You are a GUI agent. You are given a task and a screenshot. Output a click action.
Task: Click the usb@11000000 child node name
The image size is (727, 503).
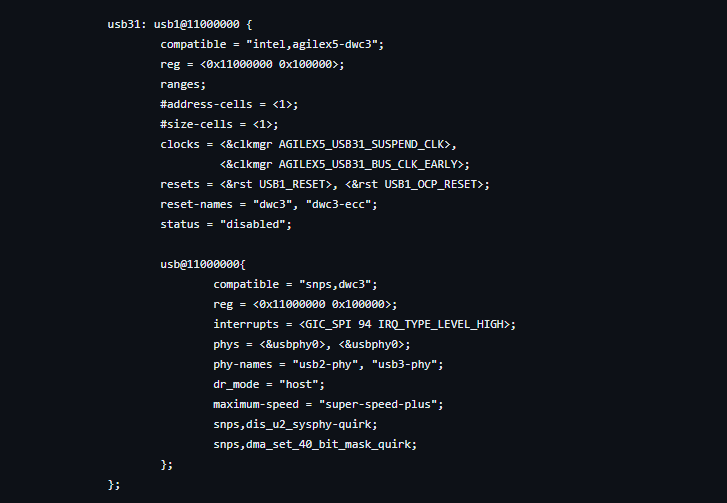[200, 264]
